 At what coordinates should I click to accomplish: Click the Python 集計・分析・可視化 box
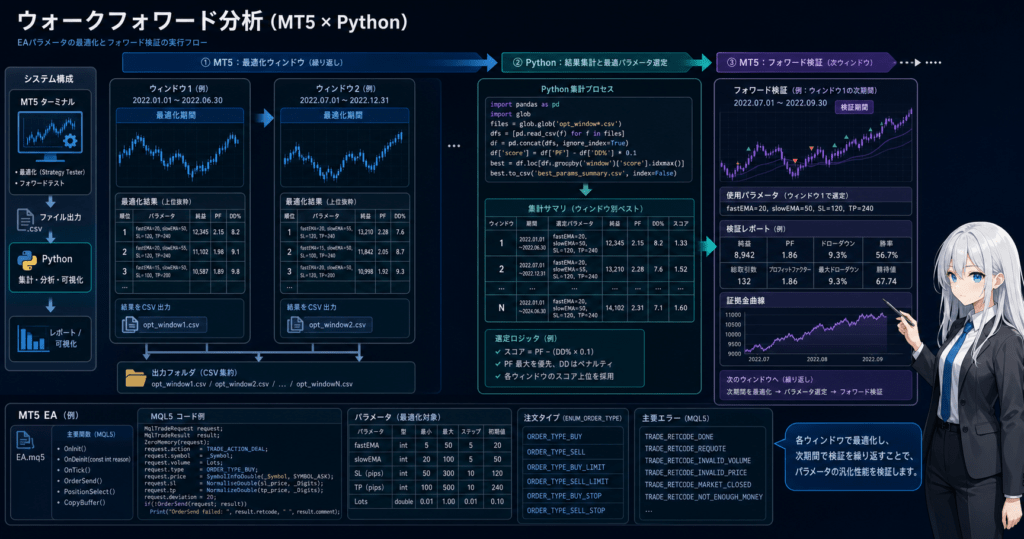[50, 268]
